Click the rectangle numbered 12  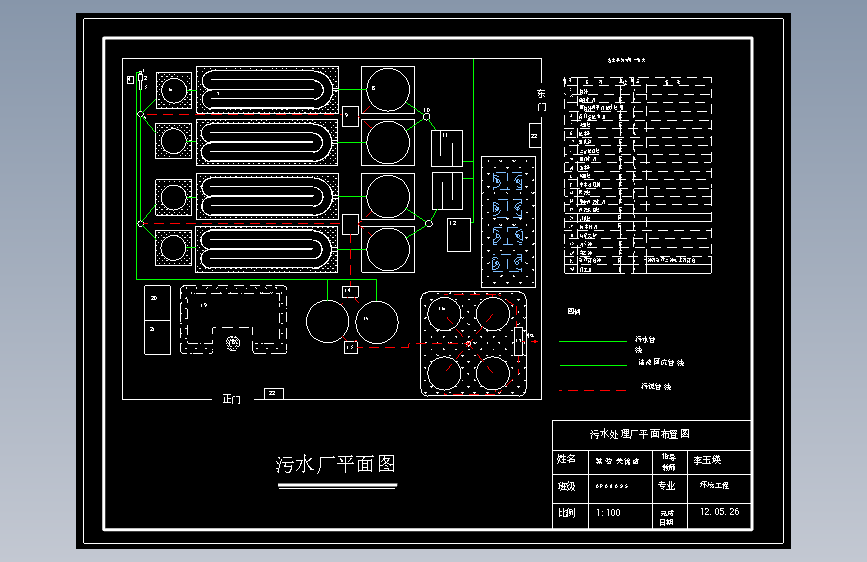coord(458,235)
